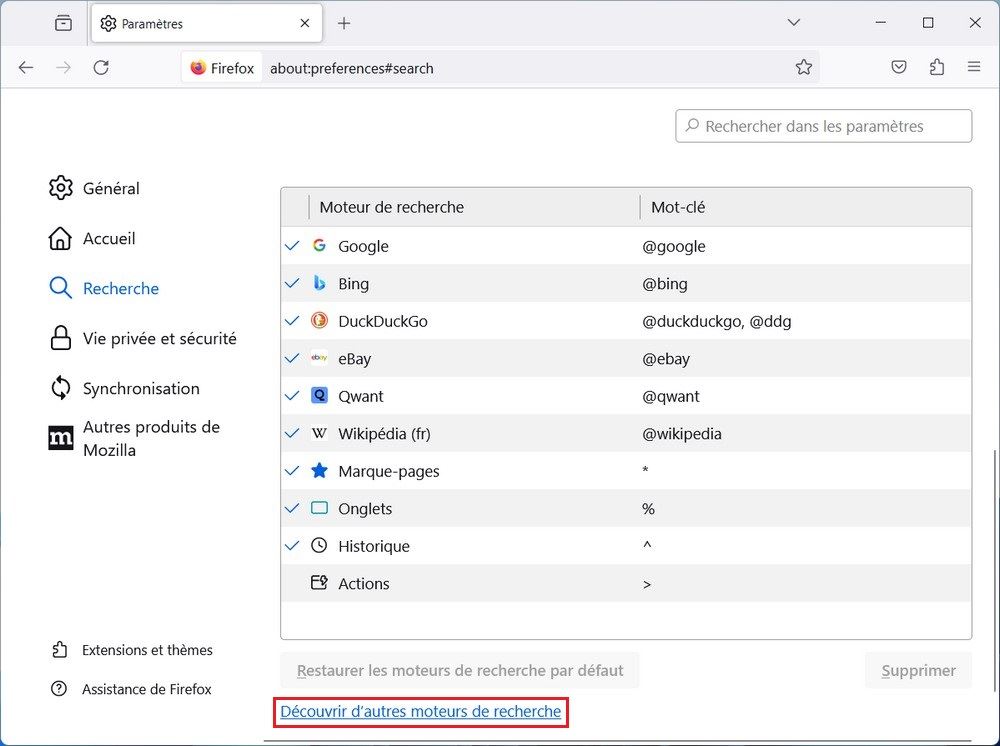Click Découvrir d'autres moteurs de recherche link

tap(420, 712)
